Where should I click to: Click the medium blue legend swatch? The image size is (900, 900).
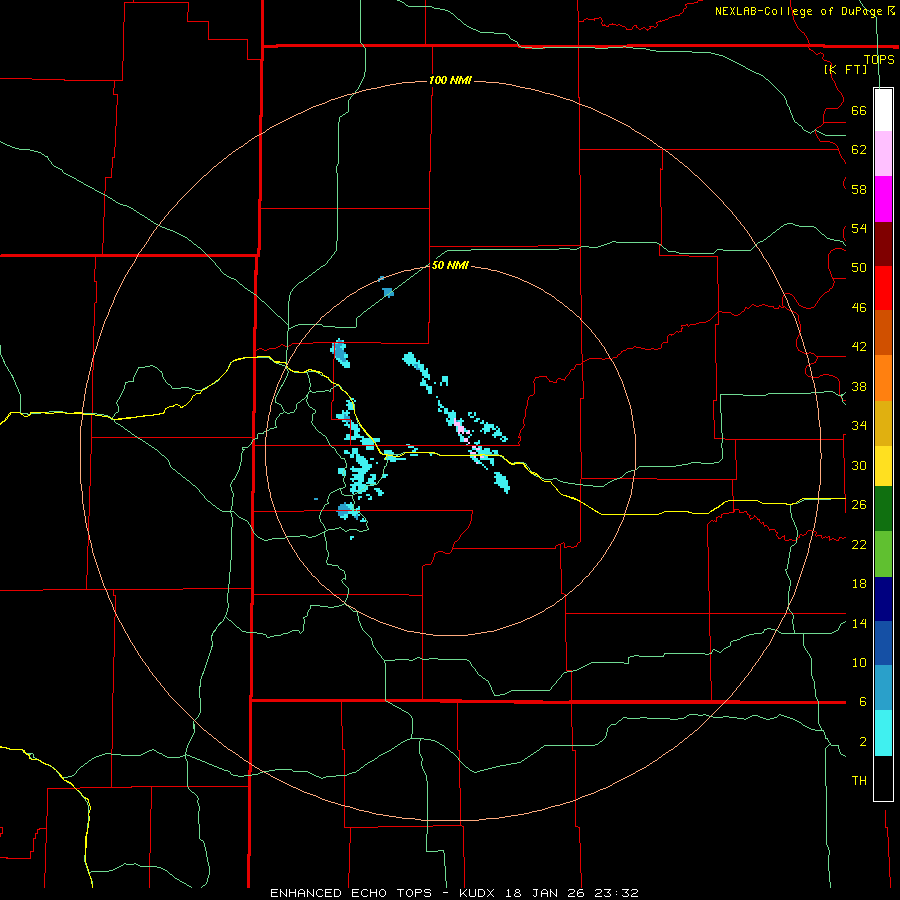coord(883,643)
